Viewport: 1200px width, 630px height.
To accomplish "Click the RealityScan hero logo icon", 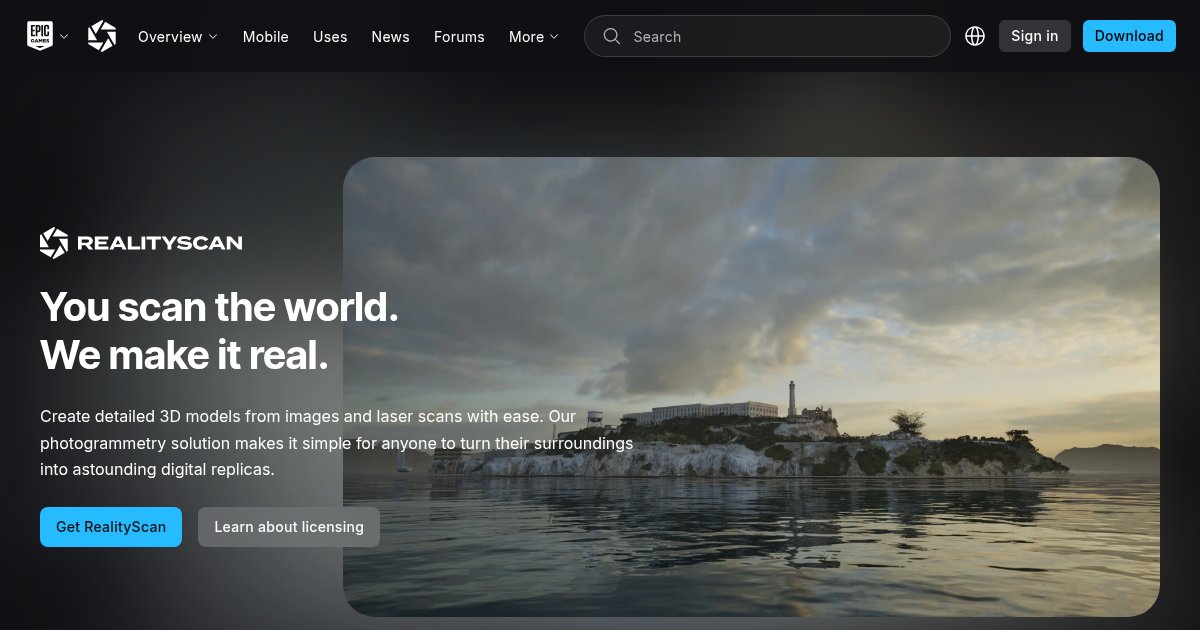I will (x=54, y=242).
